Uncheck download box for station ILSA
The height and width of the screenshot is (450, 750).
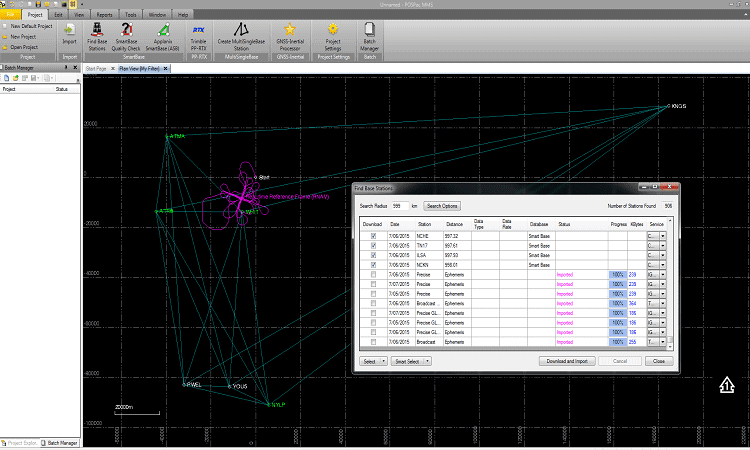pos(374,255)
